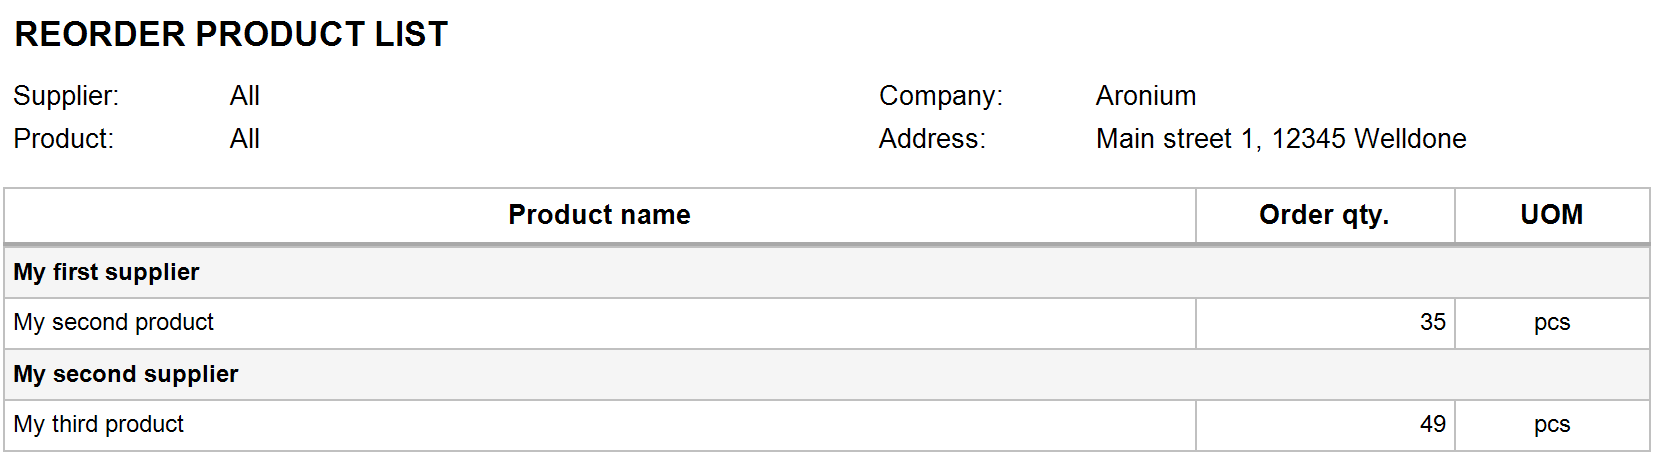Select the Supplier label
The image size is (1657, 458).
click(x=66, y=96)
